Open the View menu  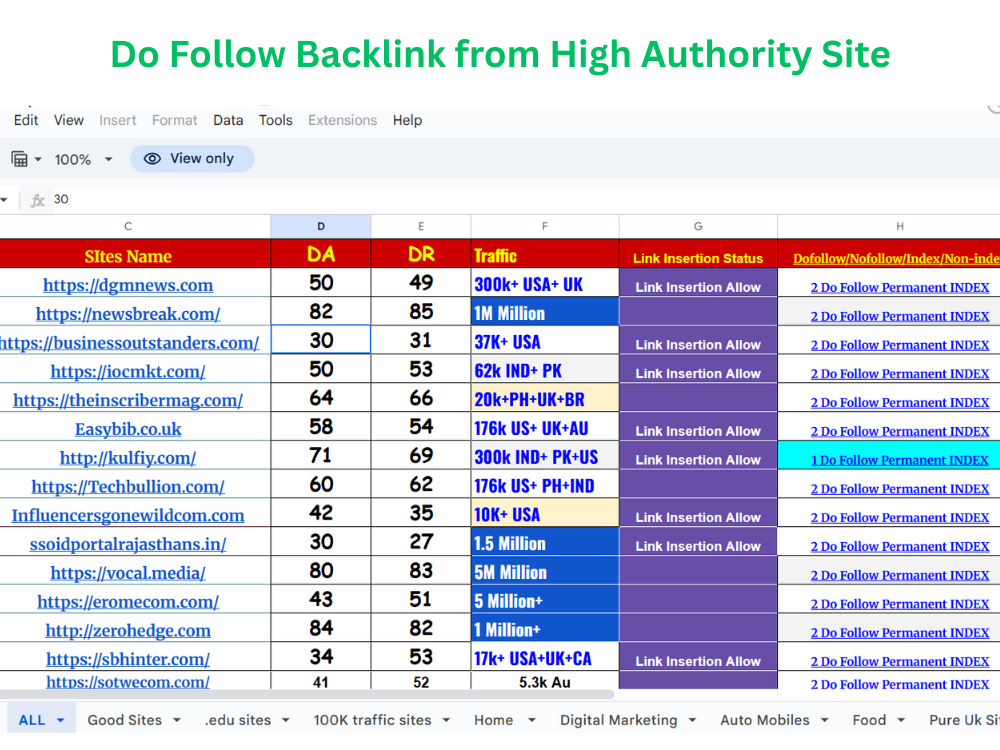tap(68, 120)
